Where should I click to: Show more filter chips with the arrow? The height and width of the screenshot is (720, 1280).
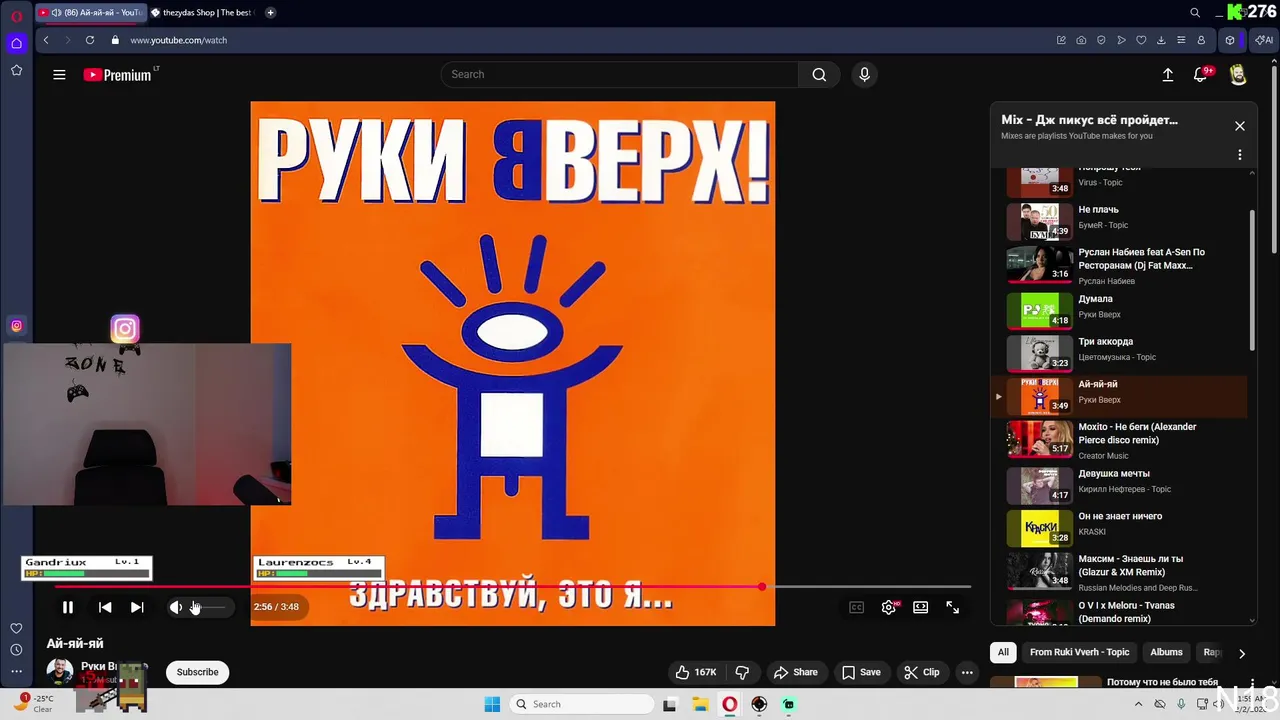point(1242,653)
